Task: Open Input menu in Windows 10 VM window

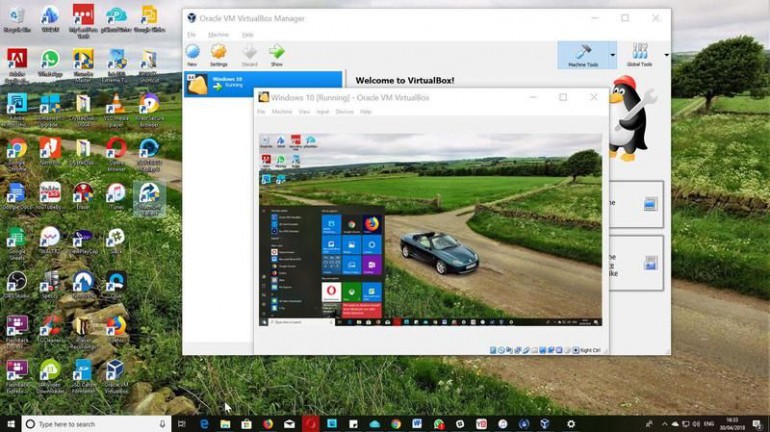Action: click(x=323, y=112)
